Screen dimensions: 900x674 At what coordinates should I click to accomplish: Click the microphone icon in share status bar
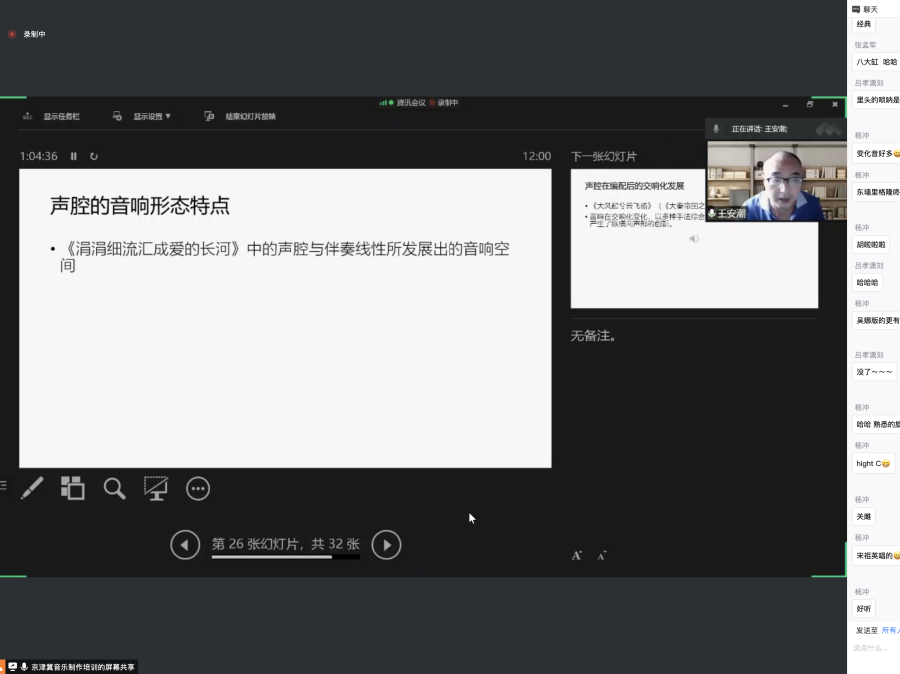coord(24,667)
